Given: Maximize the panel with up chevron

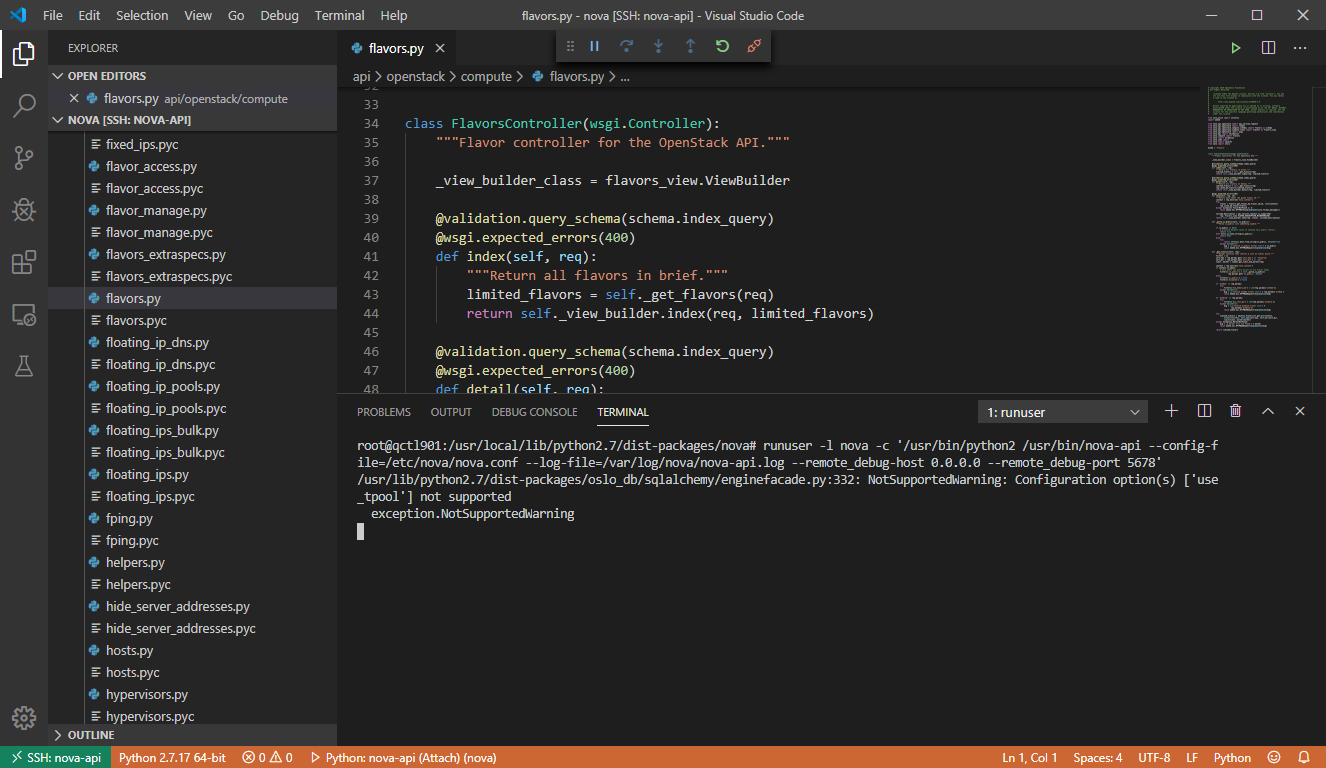Looking at the screenshot, I should pos(1268,411).
